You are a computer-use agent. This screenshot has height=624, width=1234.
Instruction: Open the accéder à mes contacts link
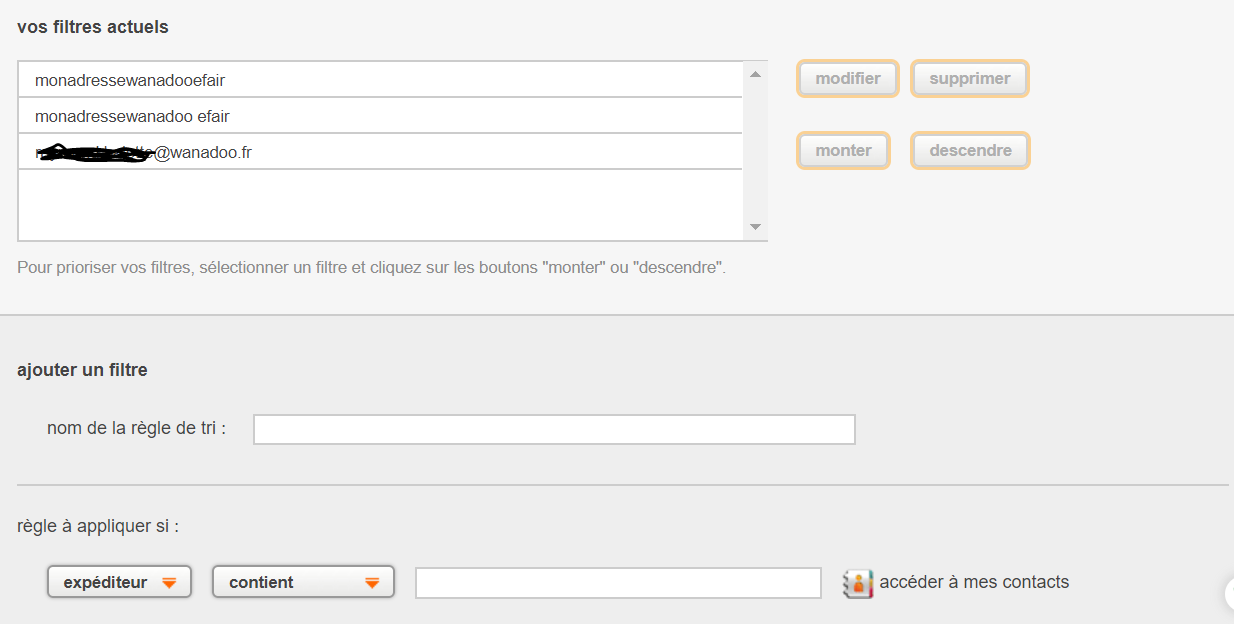(x=974, y=582)
